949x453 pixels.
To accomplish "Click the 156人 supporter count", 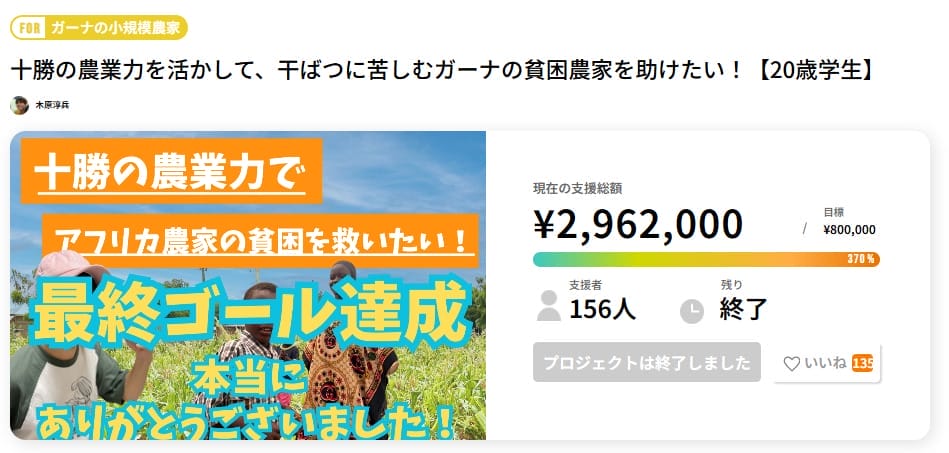I will pos(602,309).
